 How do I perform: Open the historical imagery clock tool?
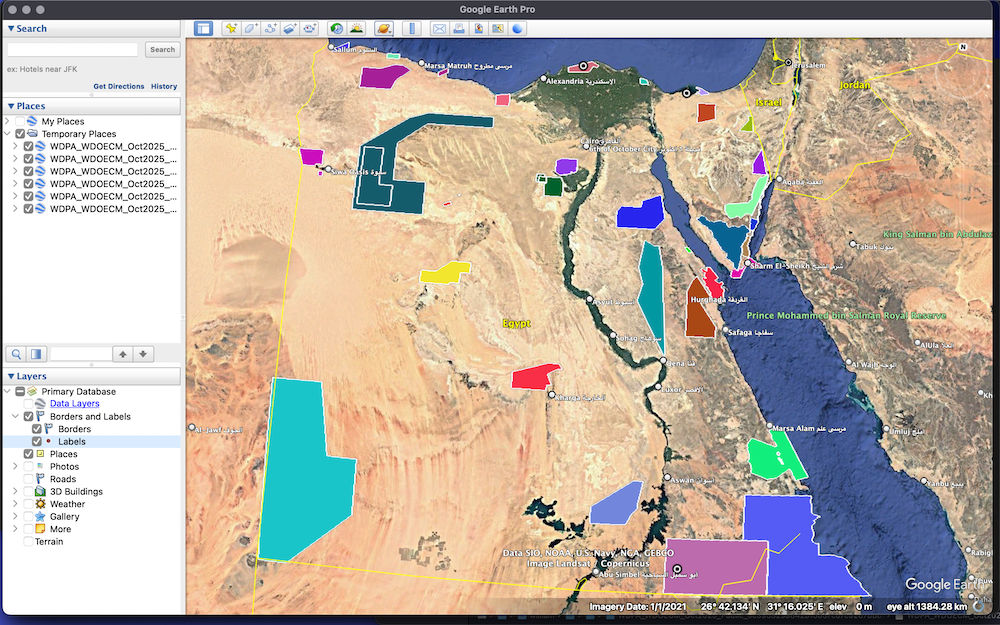[336, 28]
